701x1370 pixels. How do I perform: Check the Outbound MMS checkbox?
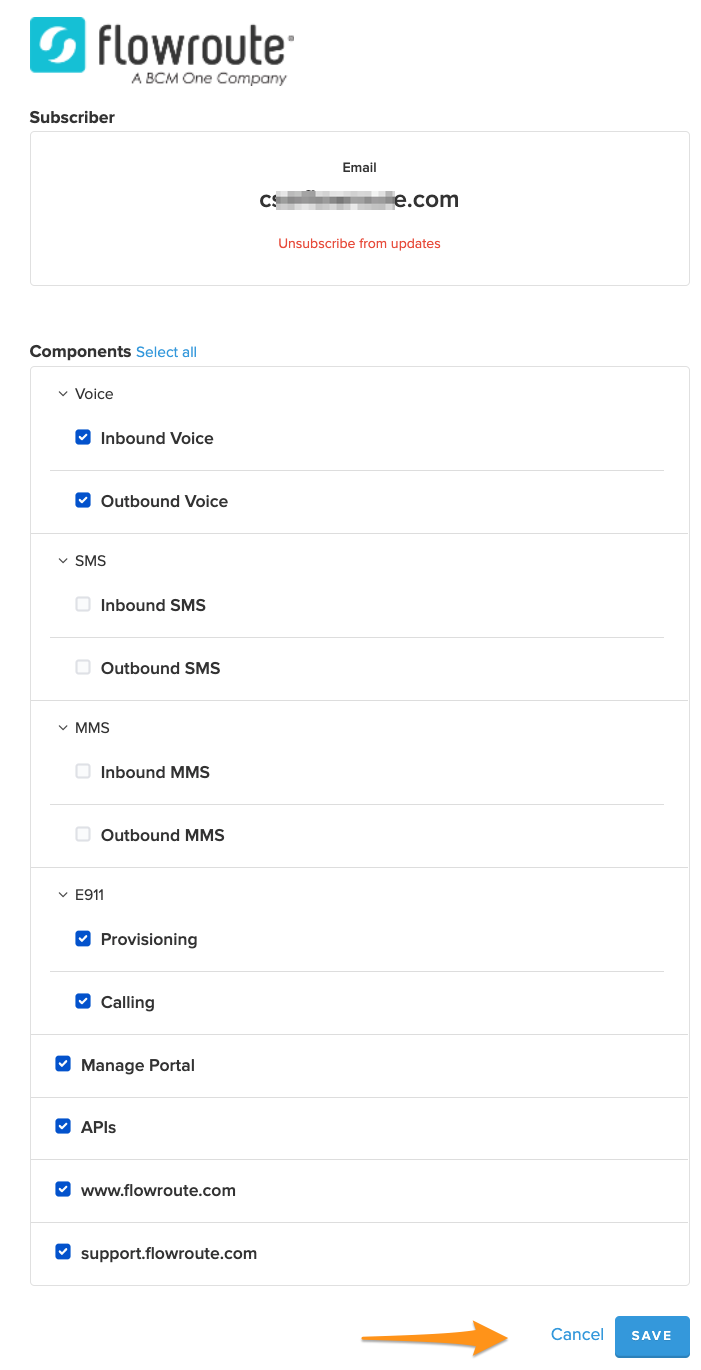83,834
